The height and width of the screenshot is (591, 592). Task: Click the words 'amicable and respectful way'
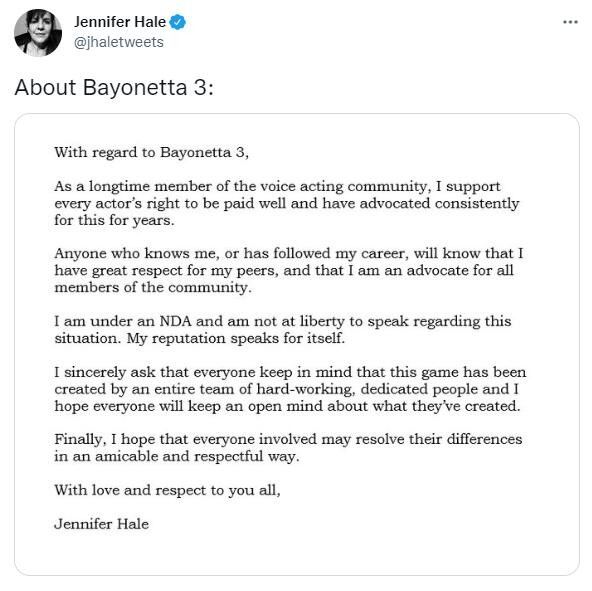(x=197, y=456)
